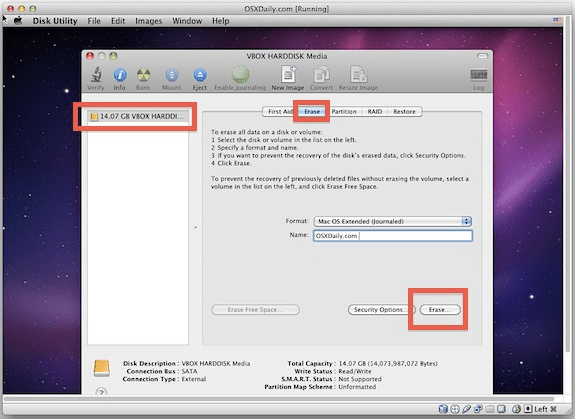The height and width of the screenshot is (419, 575).
Task: Open the Help menu
Action: tap(220, 21)
